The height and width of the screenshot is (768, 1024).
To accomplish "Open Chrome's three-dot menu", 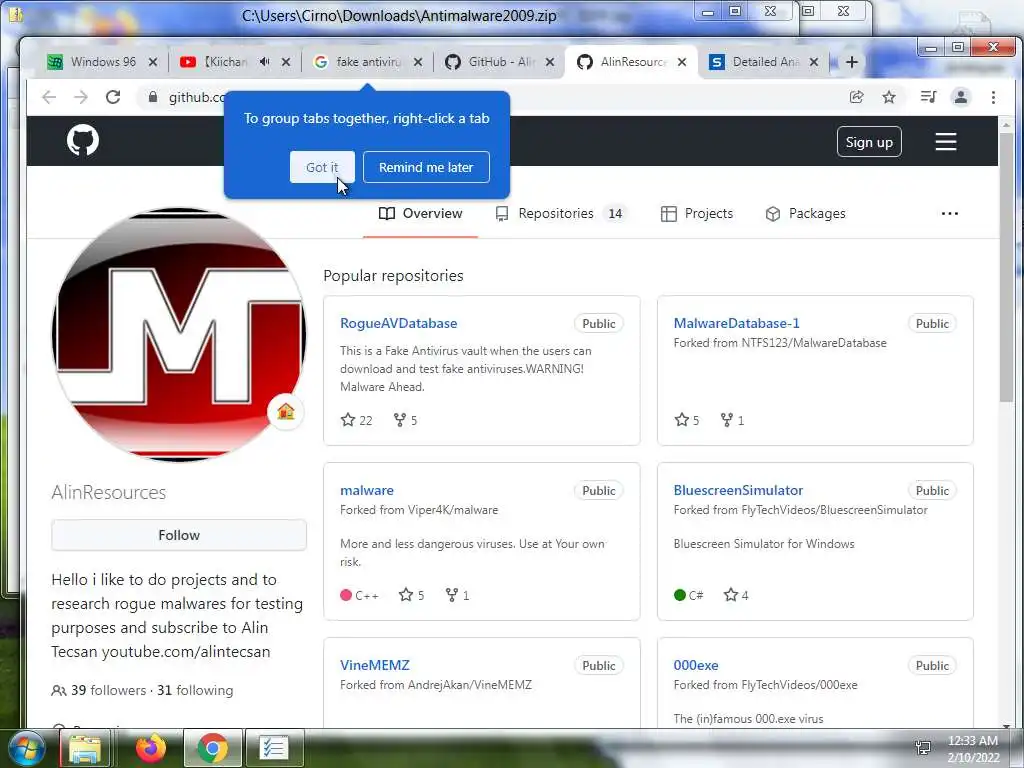I will [x=993, y=97].
